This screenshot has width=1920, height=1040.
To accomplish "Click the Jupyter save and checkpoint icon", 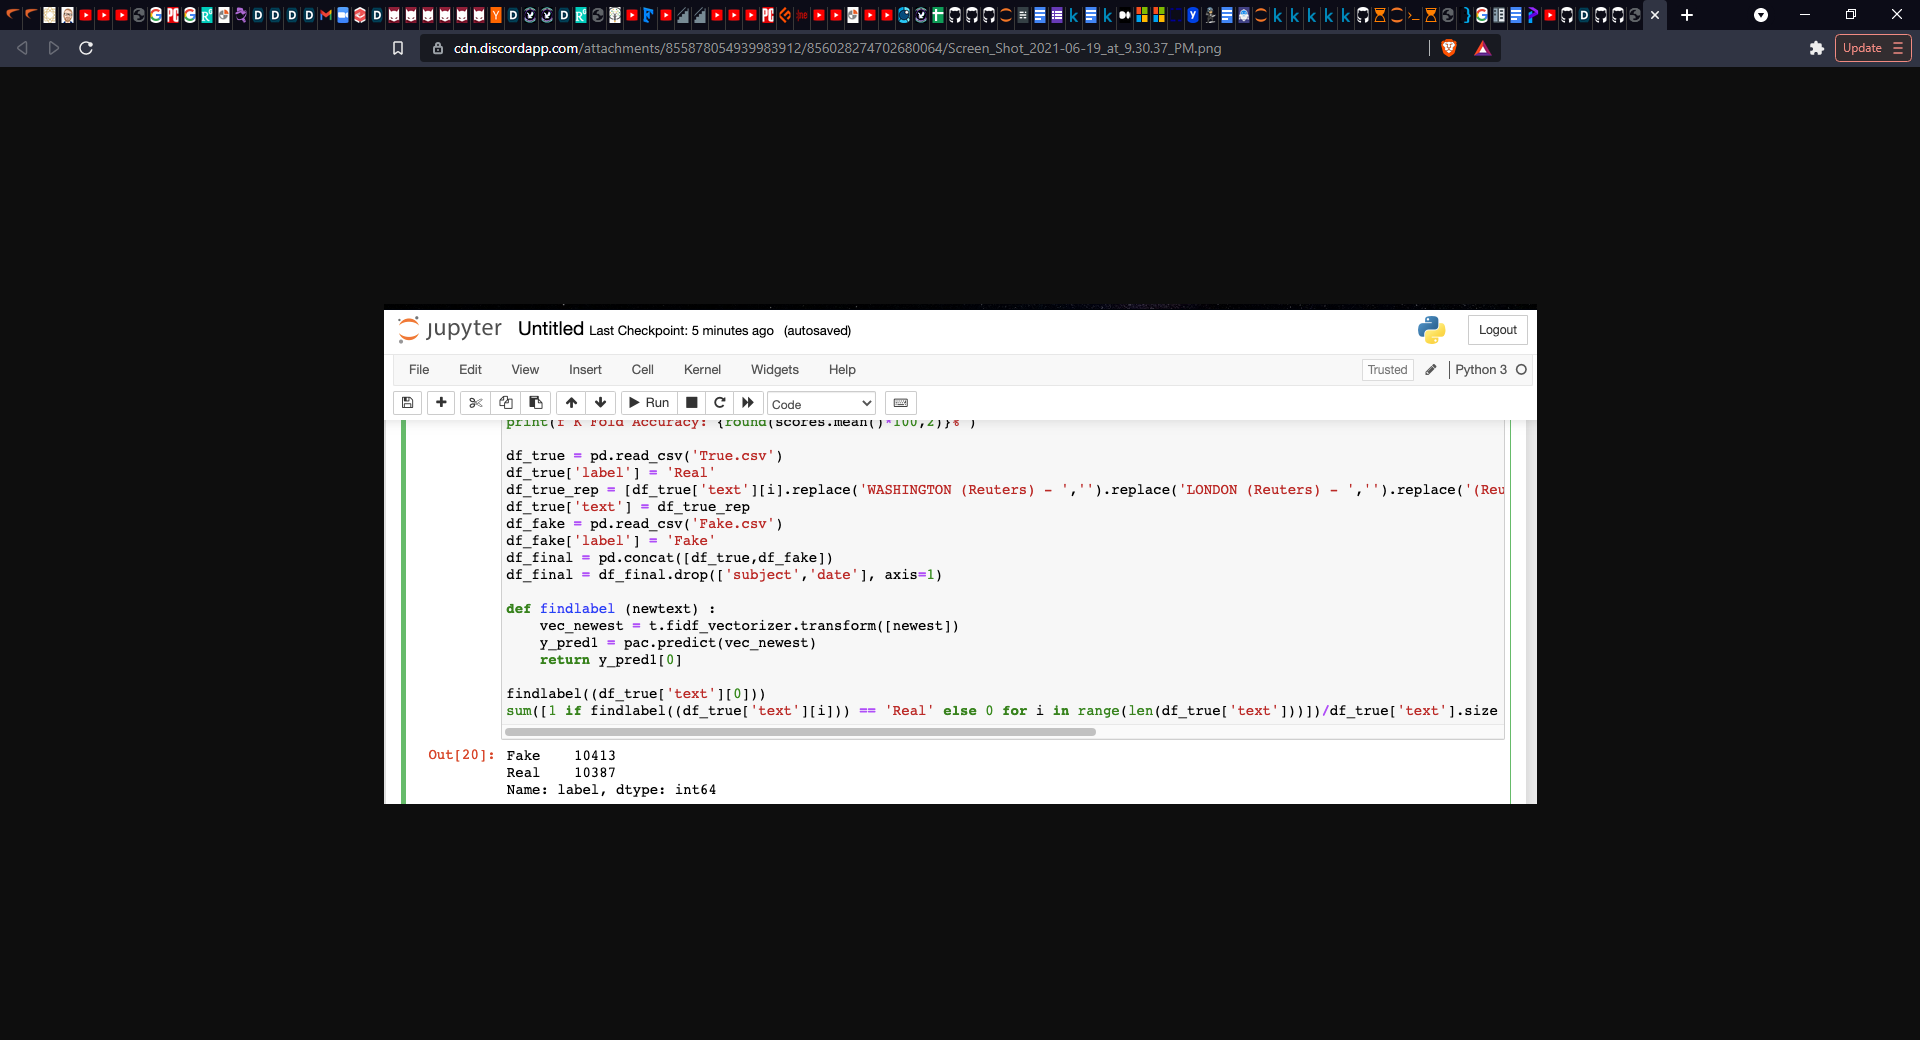I will (x=407, y=403).
